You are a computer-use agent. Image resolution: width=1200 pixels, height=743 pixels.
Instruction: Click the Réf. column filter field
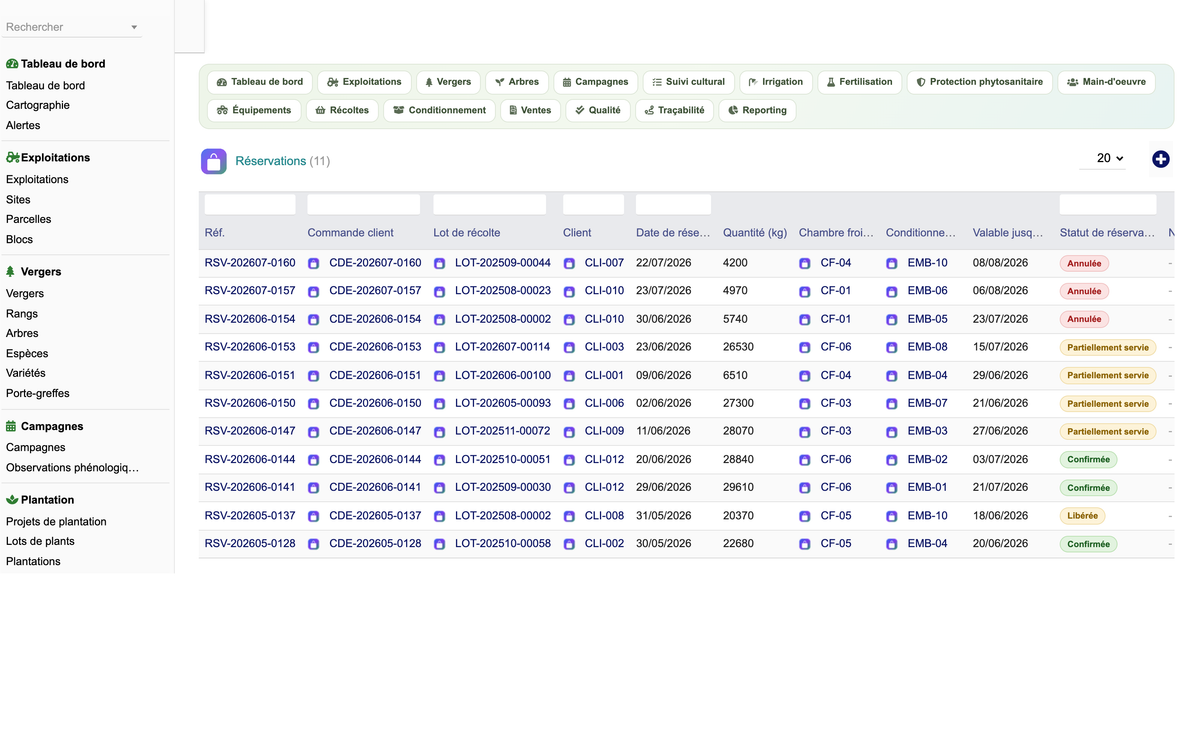point(250,204)
